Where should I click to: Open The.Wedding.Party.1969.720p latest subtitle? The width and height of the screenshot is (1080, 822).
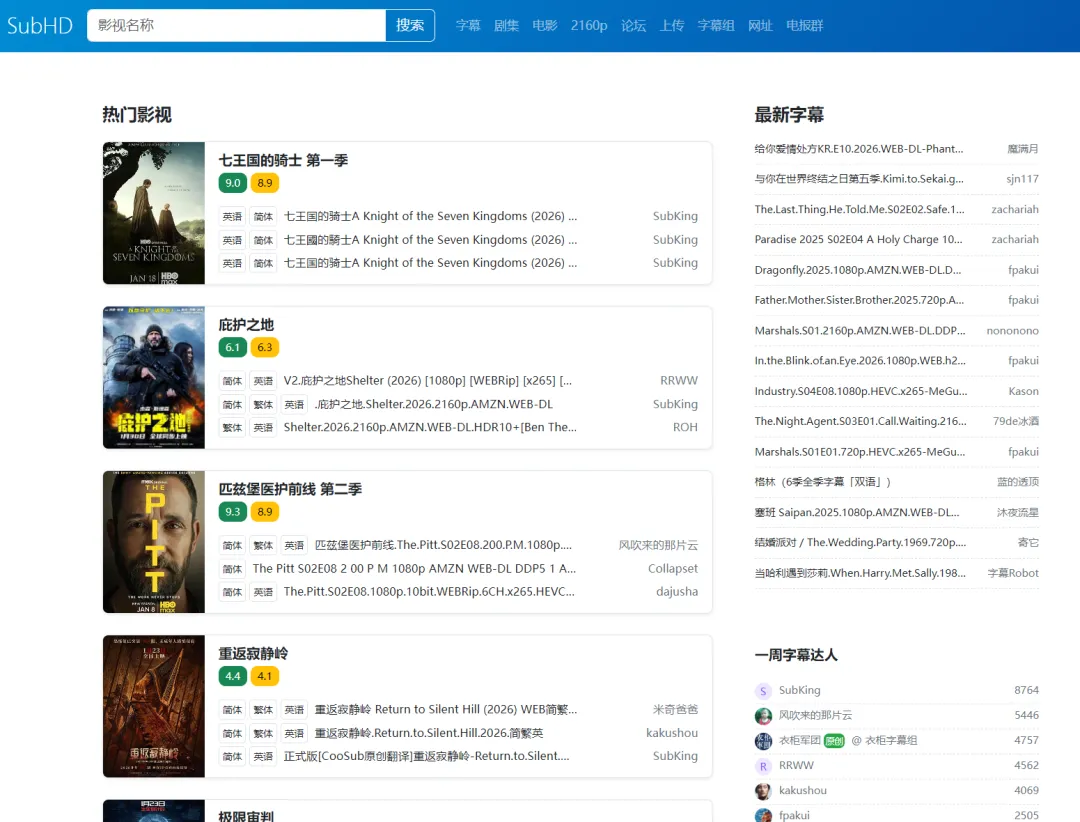click(860, 543)
